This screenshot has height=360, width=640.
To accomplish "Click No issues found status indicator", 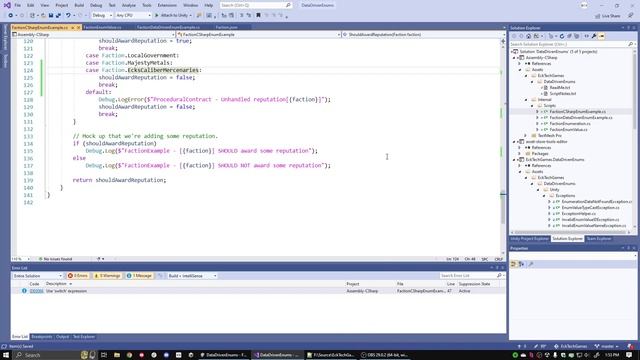I will pyautogui.click(x=56, y=259).
